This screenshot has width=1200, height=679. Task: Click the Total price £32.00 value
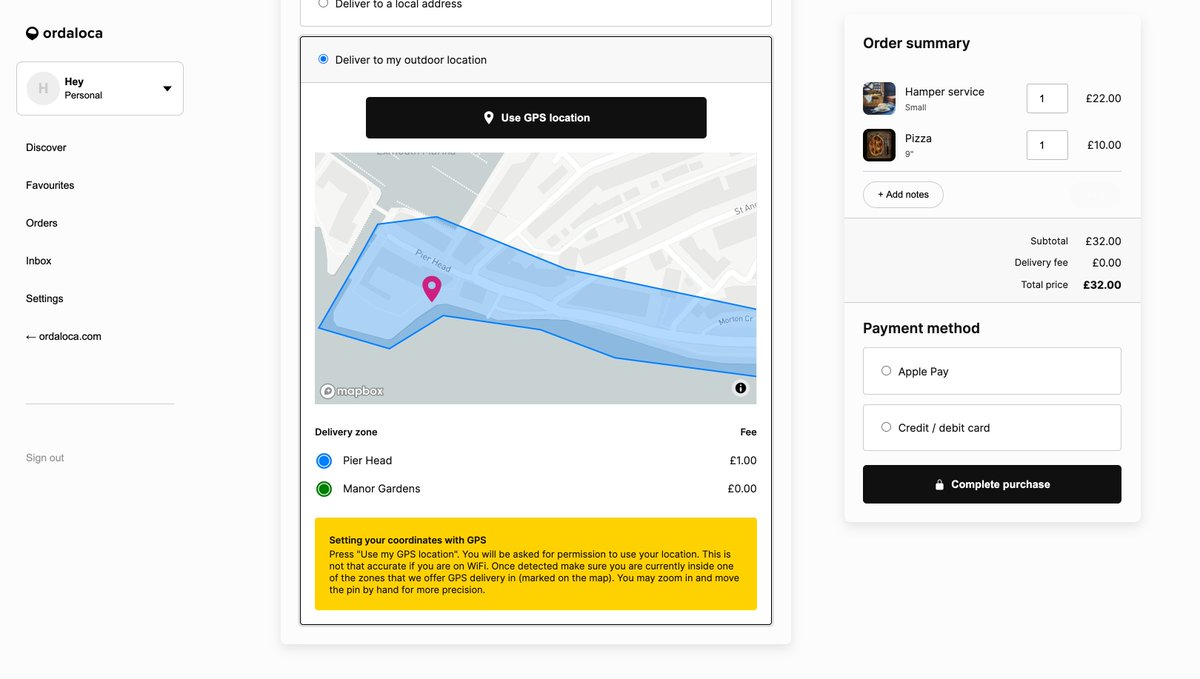click(x=1102, y=285)
